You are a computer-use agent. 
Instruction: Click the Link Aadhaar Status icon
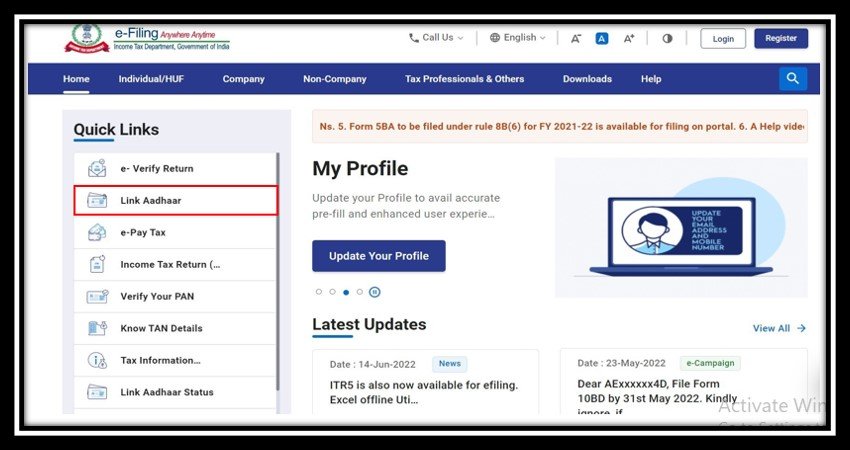tap(97, 392)
